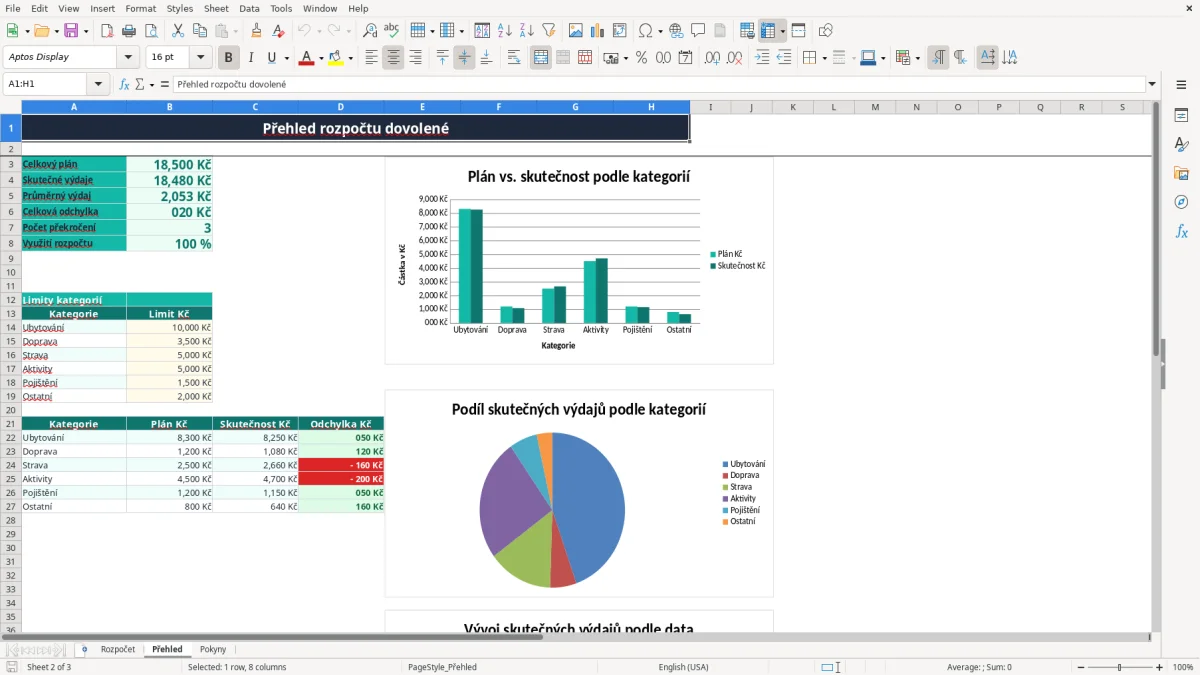Format cell as percent

point(642,58)
